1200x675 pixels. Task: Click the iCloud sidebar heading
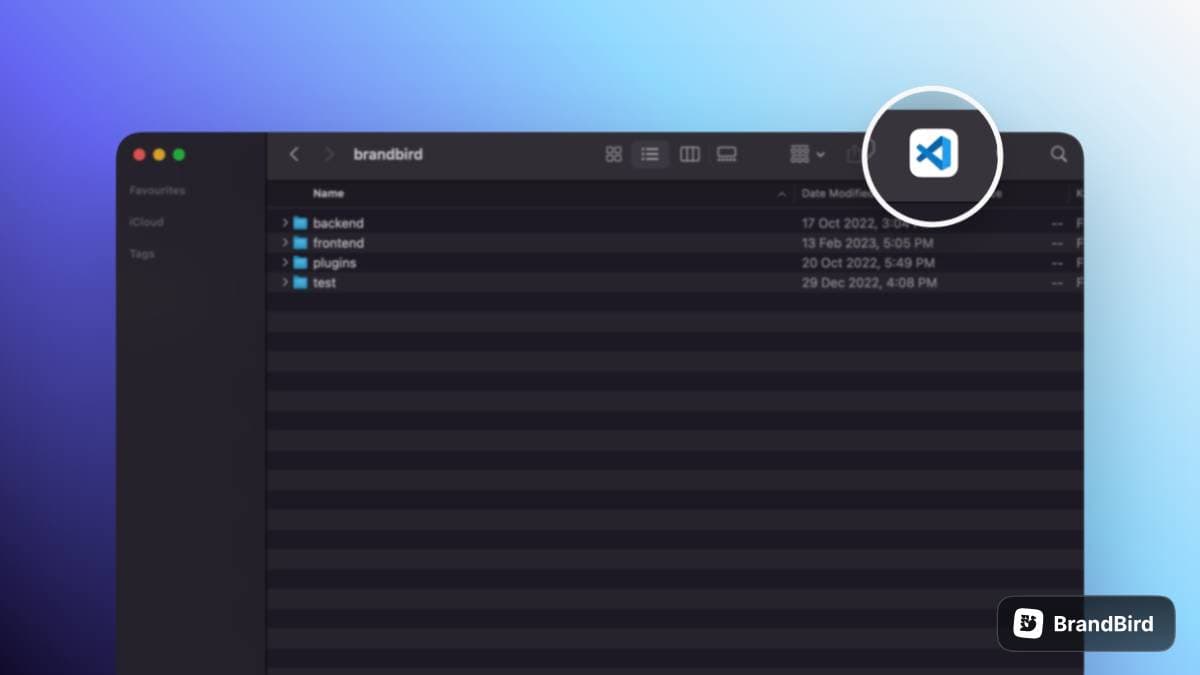click(x=146, y=222)
